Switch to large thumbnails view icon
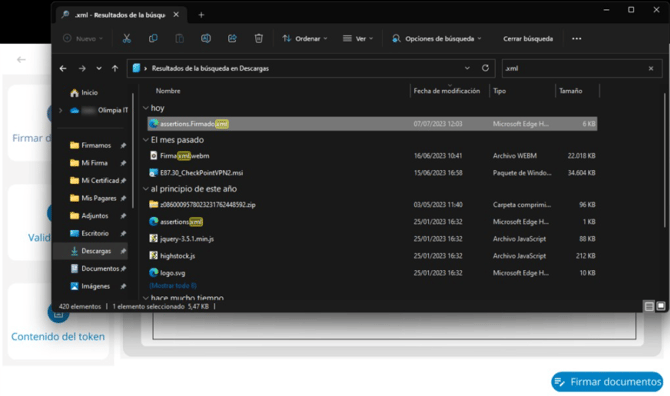 point(661,306)
